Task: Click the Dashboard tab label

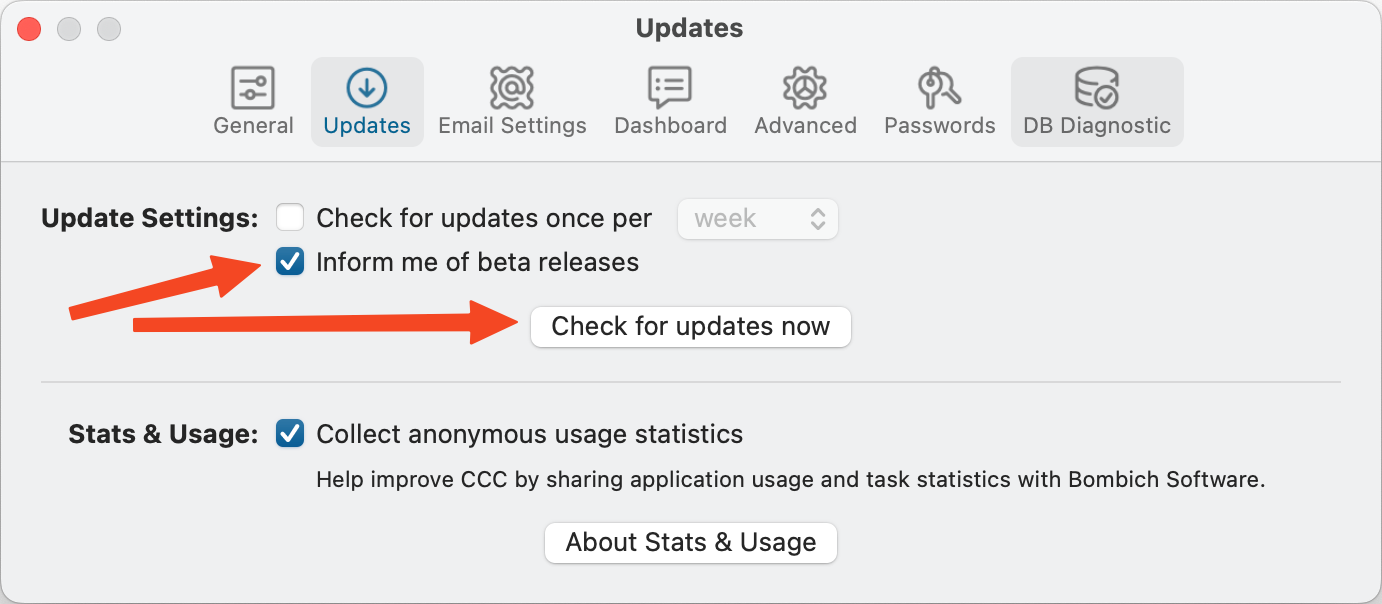Action: pos(670,126)
